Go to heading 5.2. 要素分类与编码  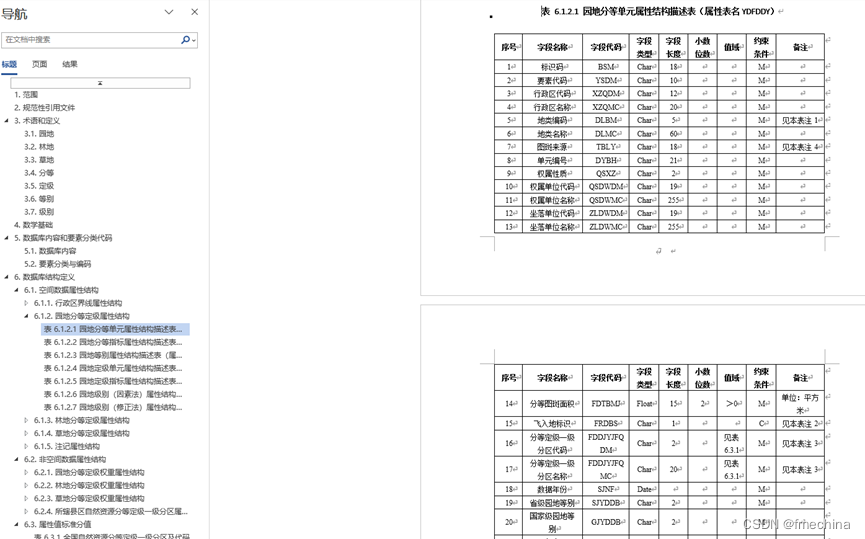point(57,264)
